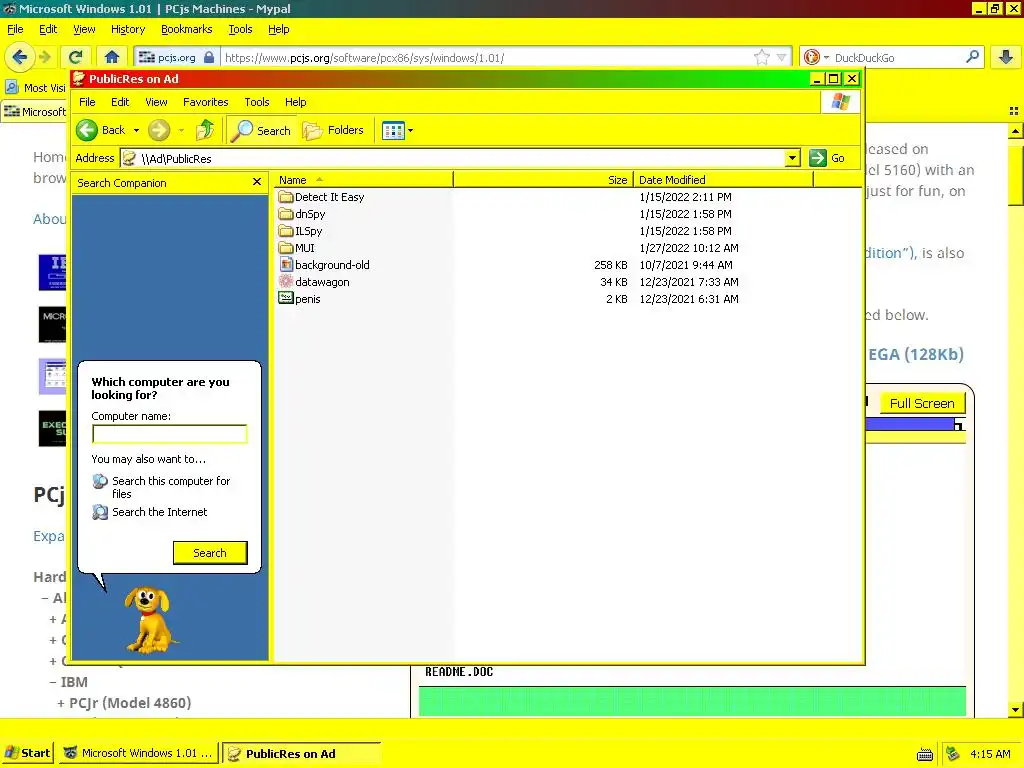Click the Back arrow in Explorer toolbar
Screen dimensions: 1024x768
[87, 130]
